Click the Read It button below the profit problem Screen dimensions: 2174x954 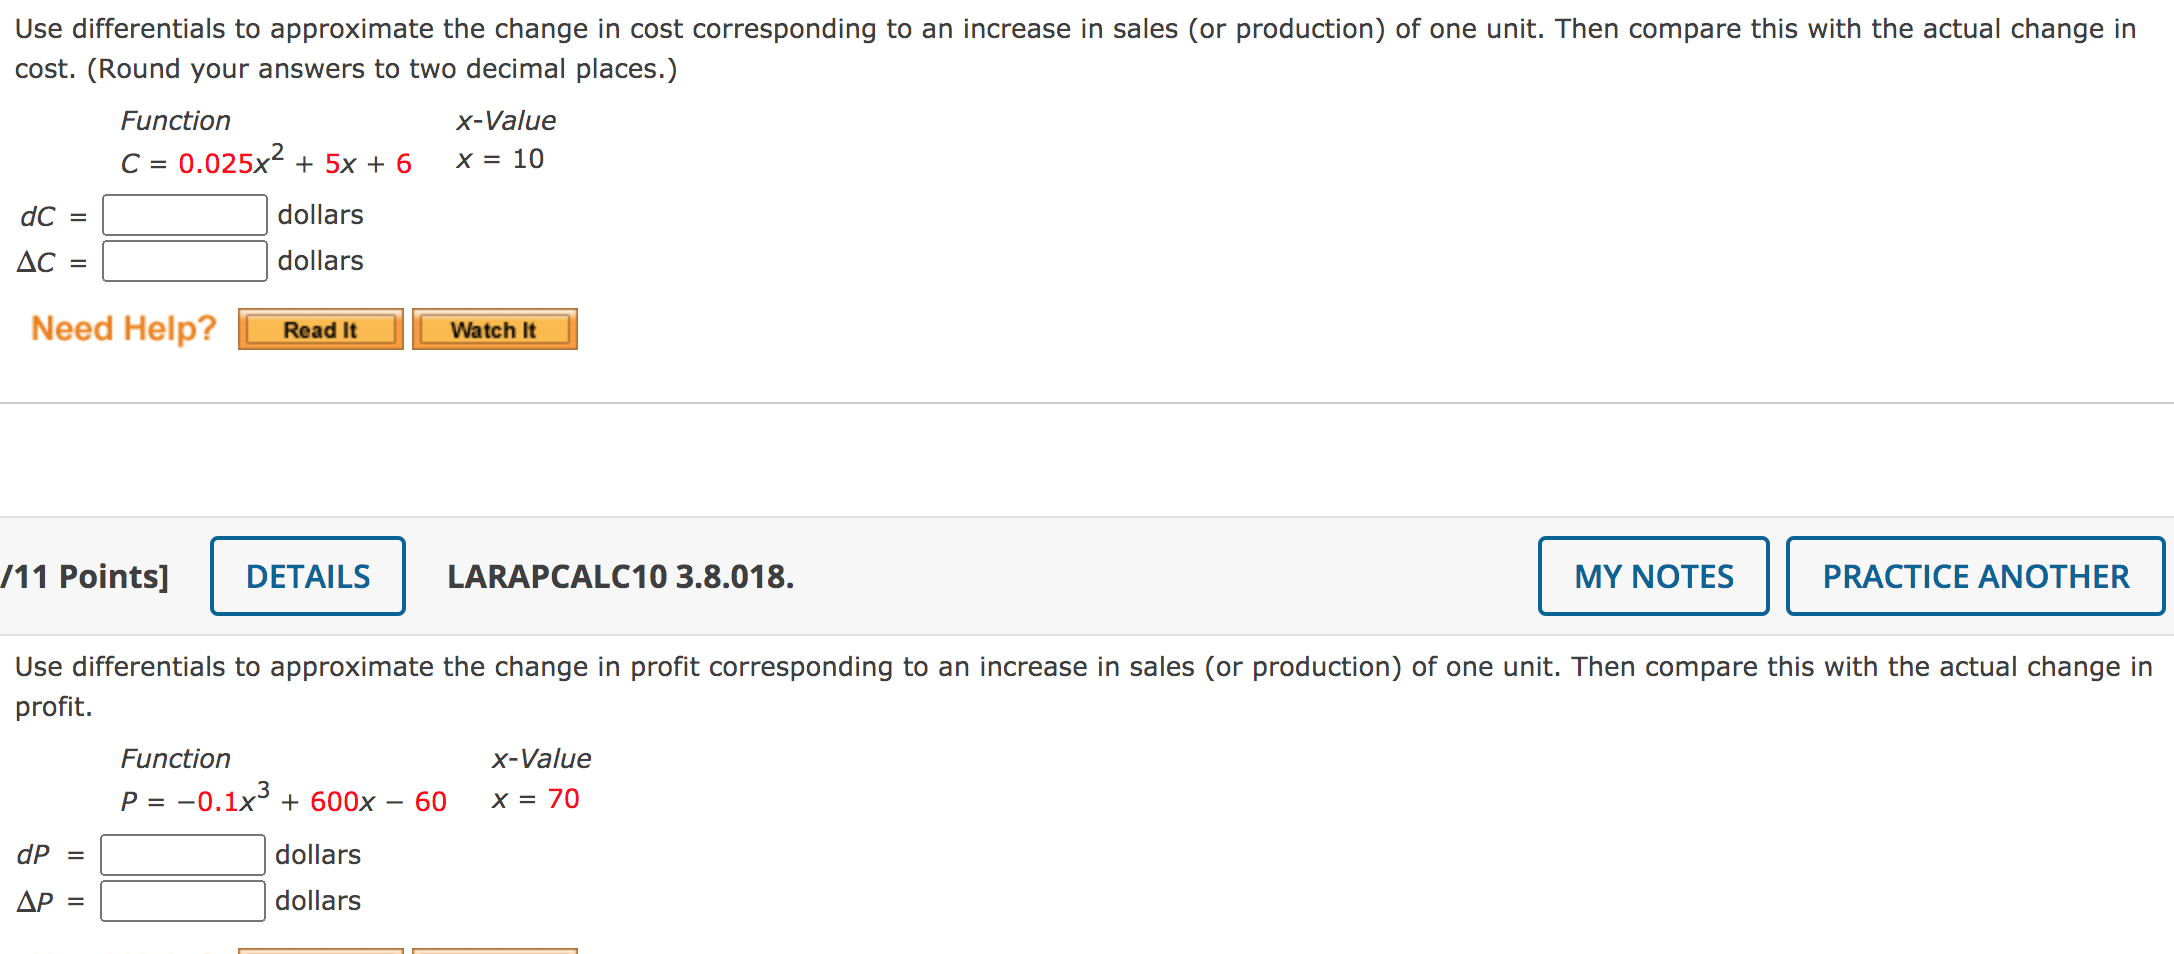320,950
